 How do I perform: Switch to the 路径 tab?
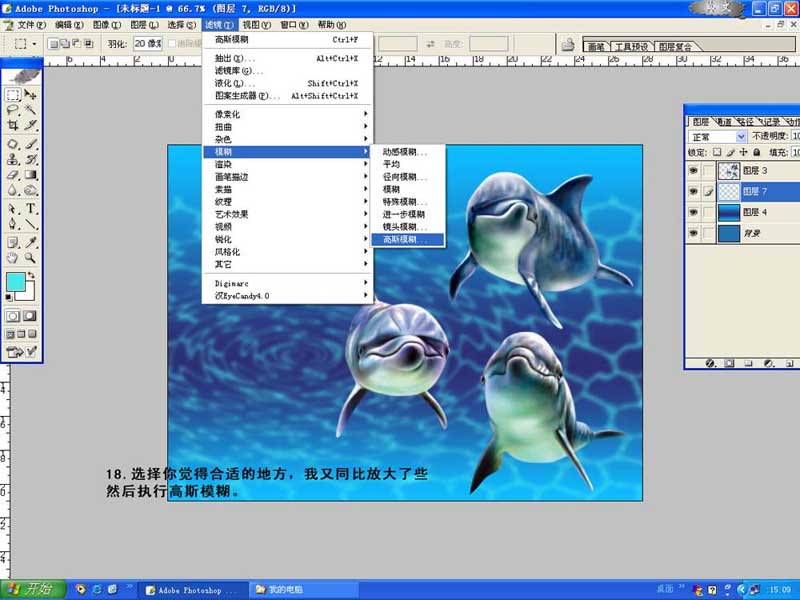pos(745,122)
